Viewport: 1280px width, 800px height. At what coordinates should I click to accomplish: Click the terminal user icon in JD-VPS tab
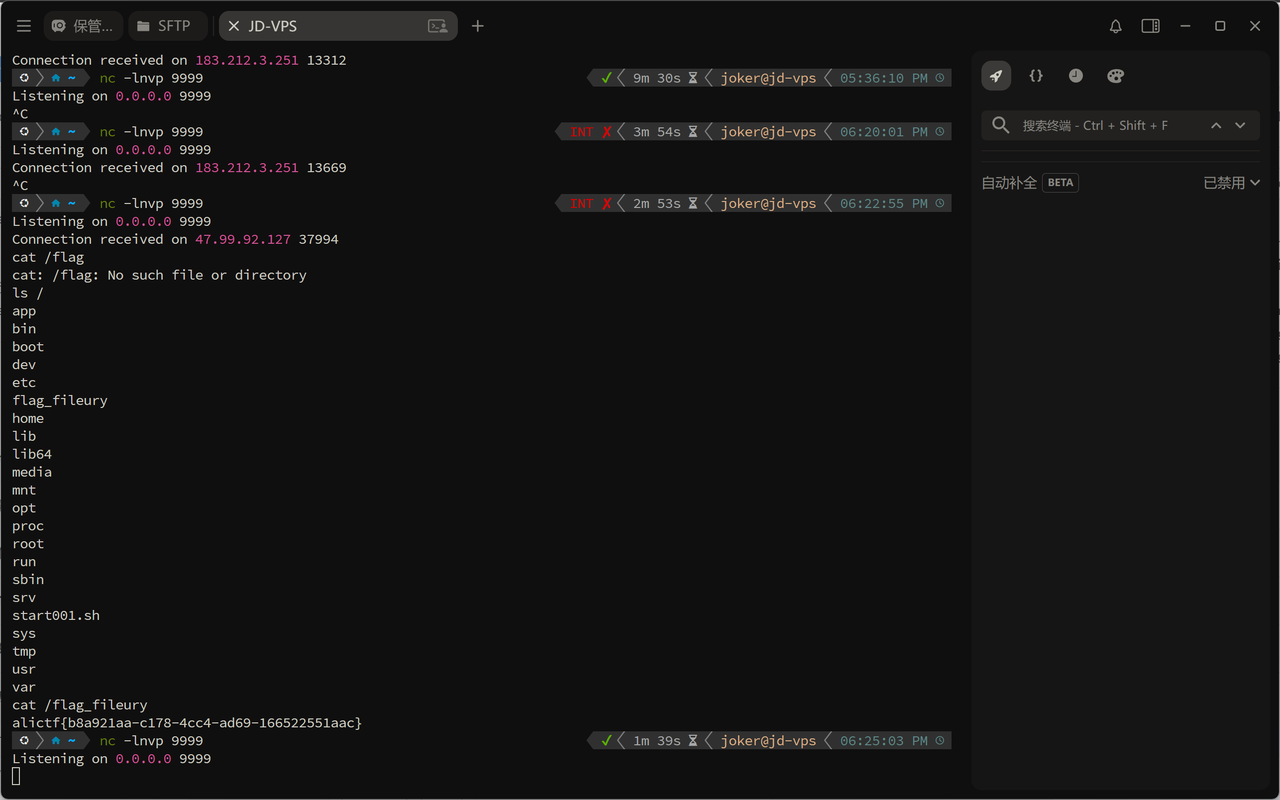point(438,26)
